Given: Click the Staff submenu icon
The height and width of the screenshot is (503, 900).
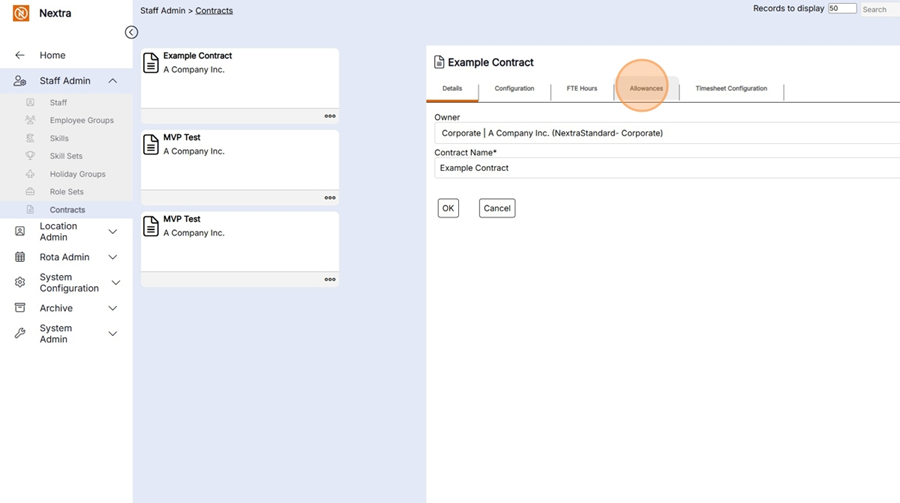Looking at the screenshot, I should click(30, 102).
